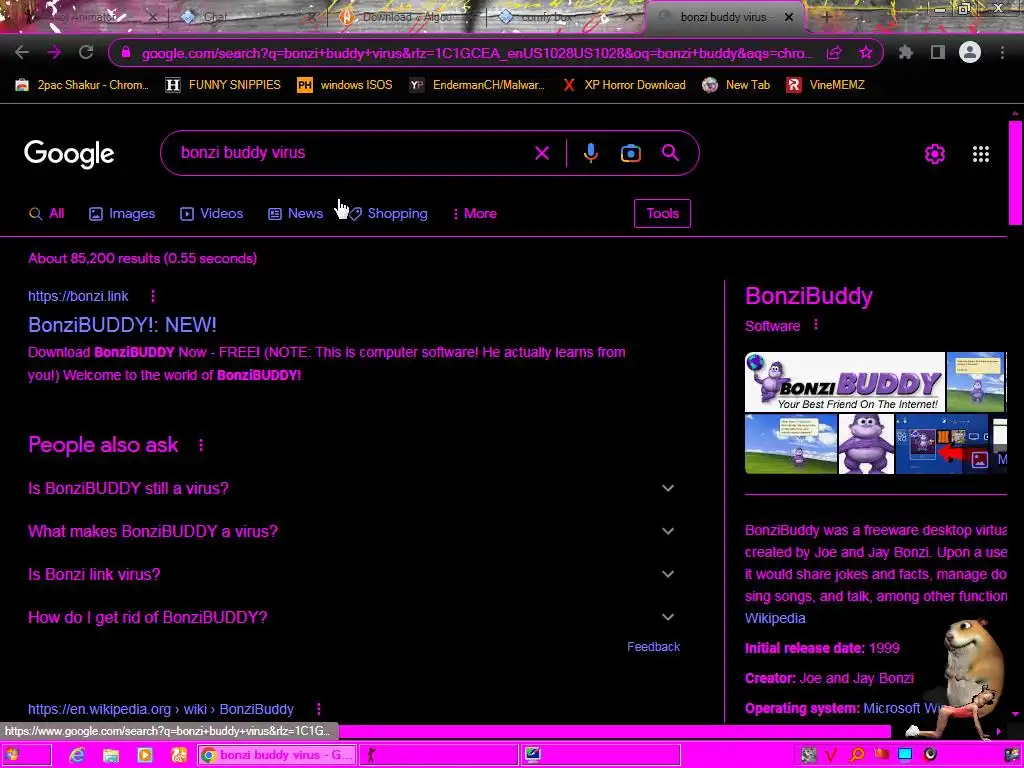Open the 'VineMEMZ' bookmark

[x=825, y=85]
